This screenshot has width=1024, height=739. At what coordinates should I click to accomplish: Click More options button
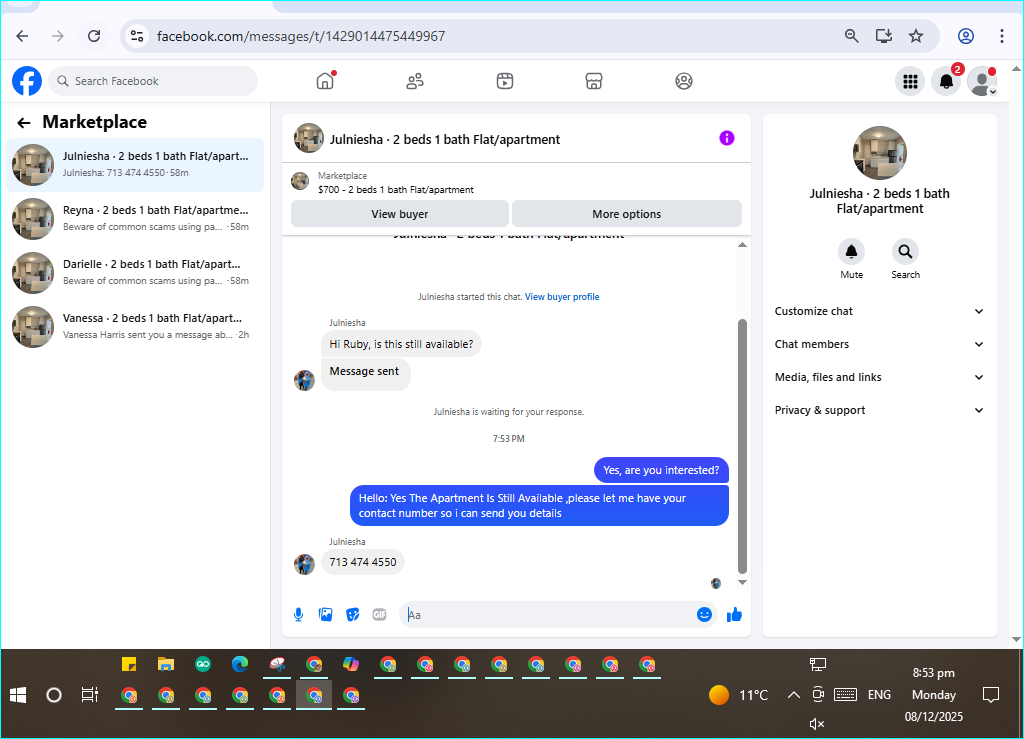coord(626,213)
